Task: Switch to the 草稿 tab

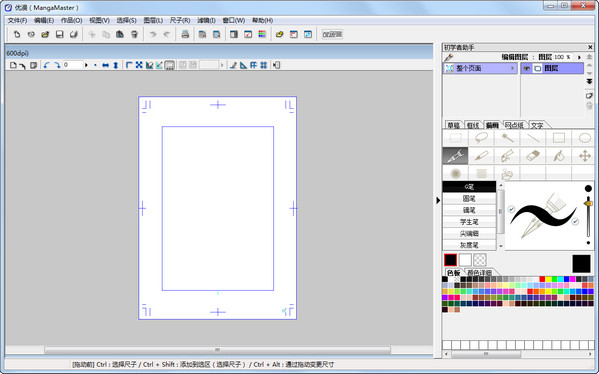Action: click(x=453, y=125)
